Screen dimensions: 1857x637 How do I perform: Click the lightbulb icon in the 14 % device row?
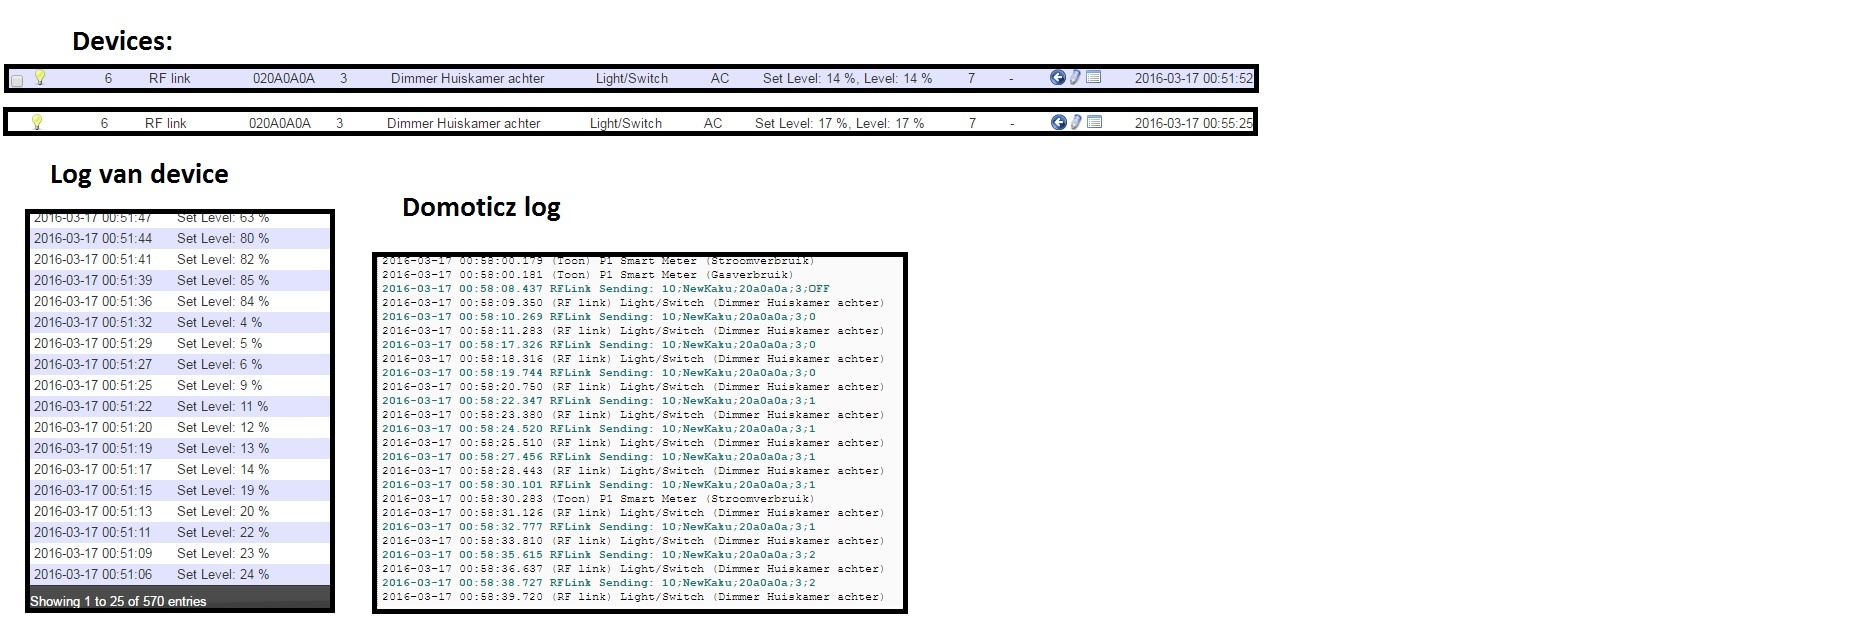(40, 77)
